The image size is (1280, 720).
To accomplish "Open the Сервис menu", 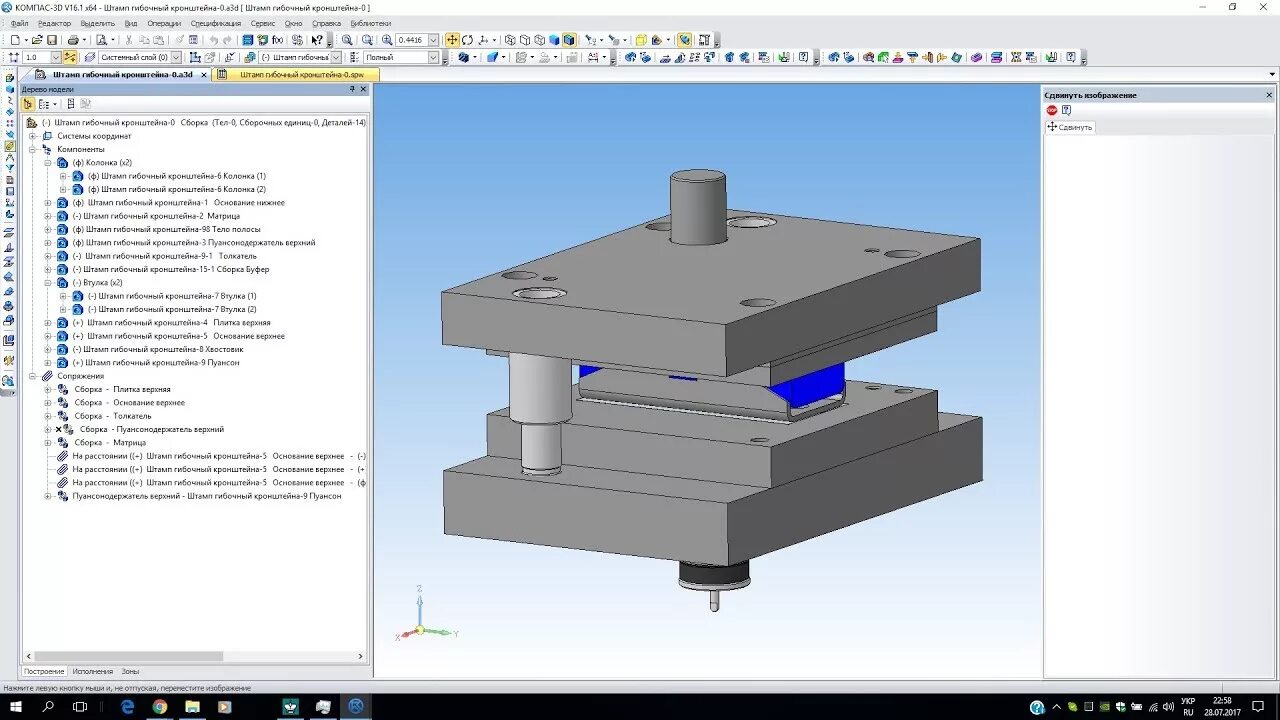I will coord(263,23).
